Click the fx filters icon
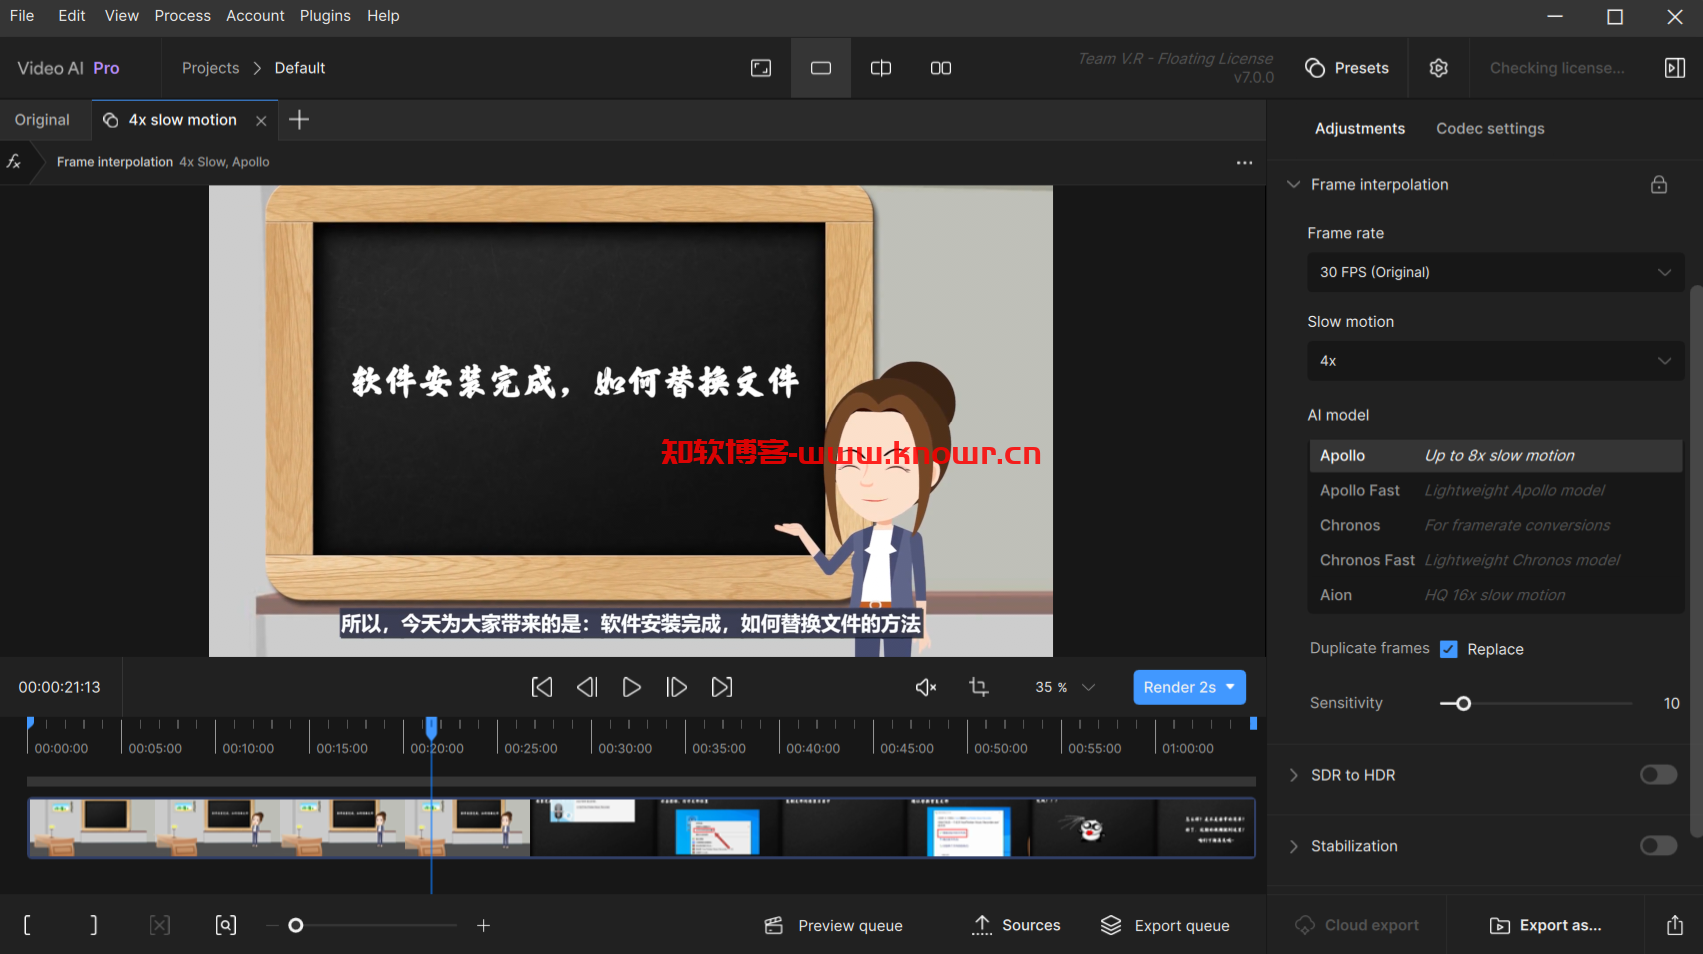The image size is (1703, 954). (x=14, y=161)
